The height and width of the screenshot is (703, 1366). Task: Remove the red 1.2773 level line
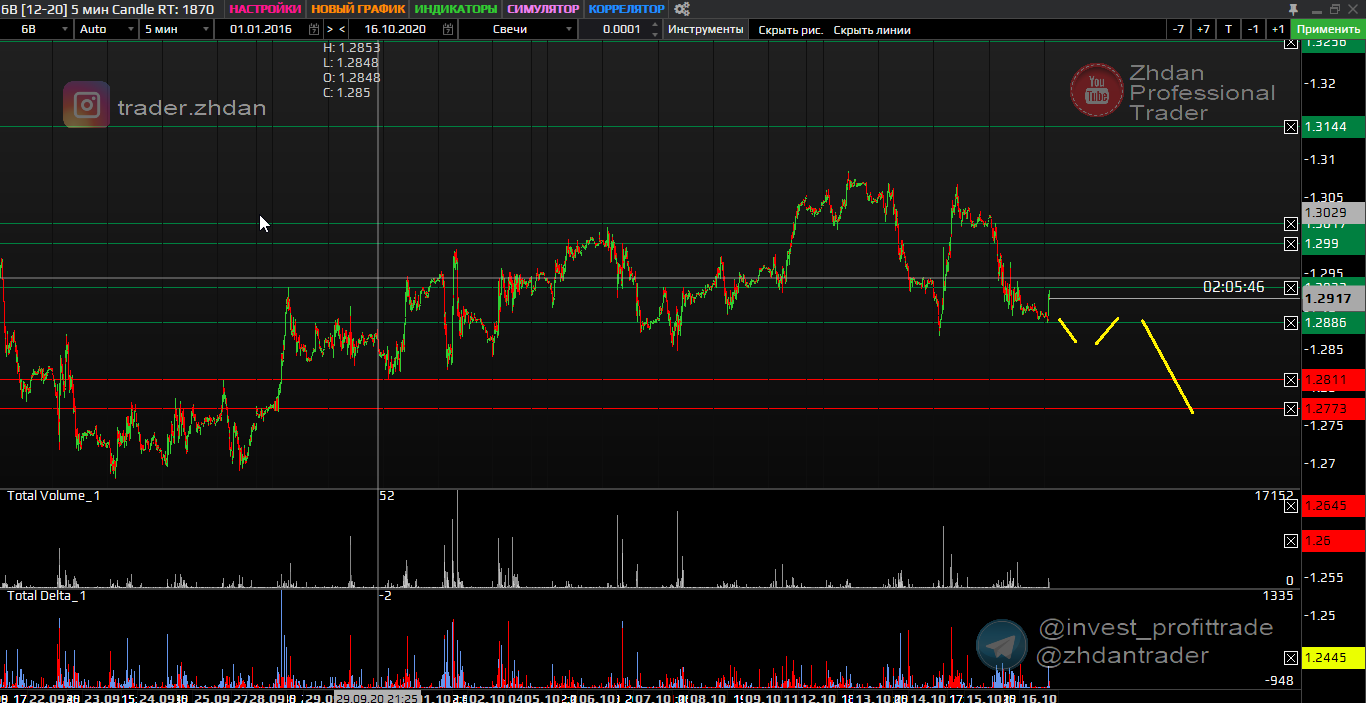pos(1291,409)
